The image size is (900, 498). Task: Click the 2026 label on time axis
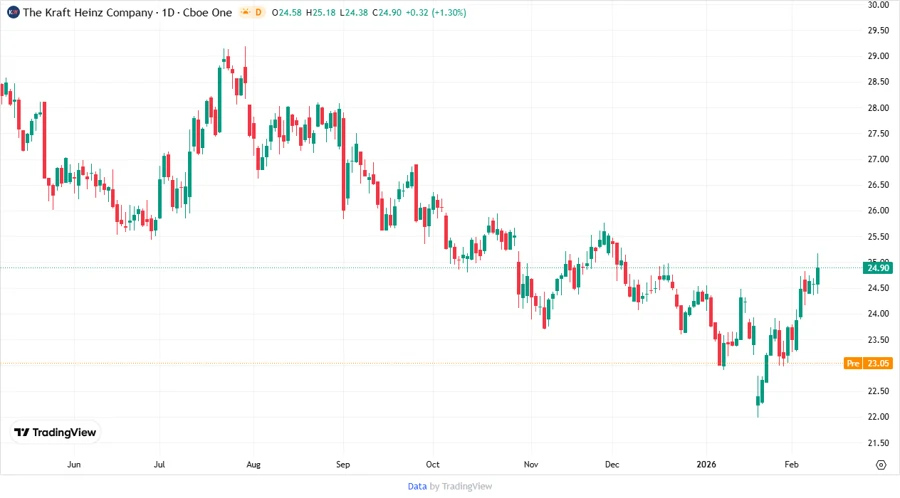click(x=706, y=464)
